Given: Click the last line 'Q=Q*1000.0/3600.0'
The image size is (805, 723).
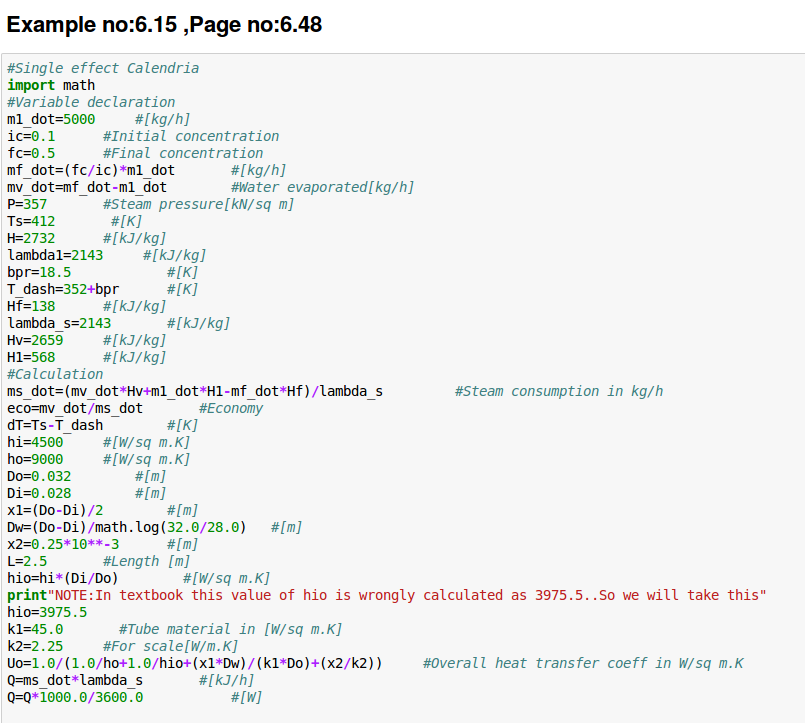Looking at the screenshot, I should click(75, 697).
